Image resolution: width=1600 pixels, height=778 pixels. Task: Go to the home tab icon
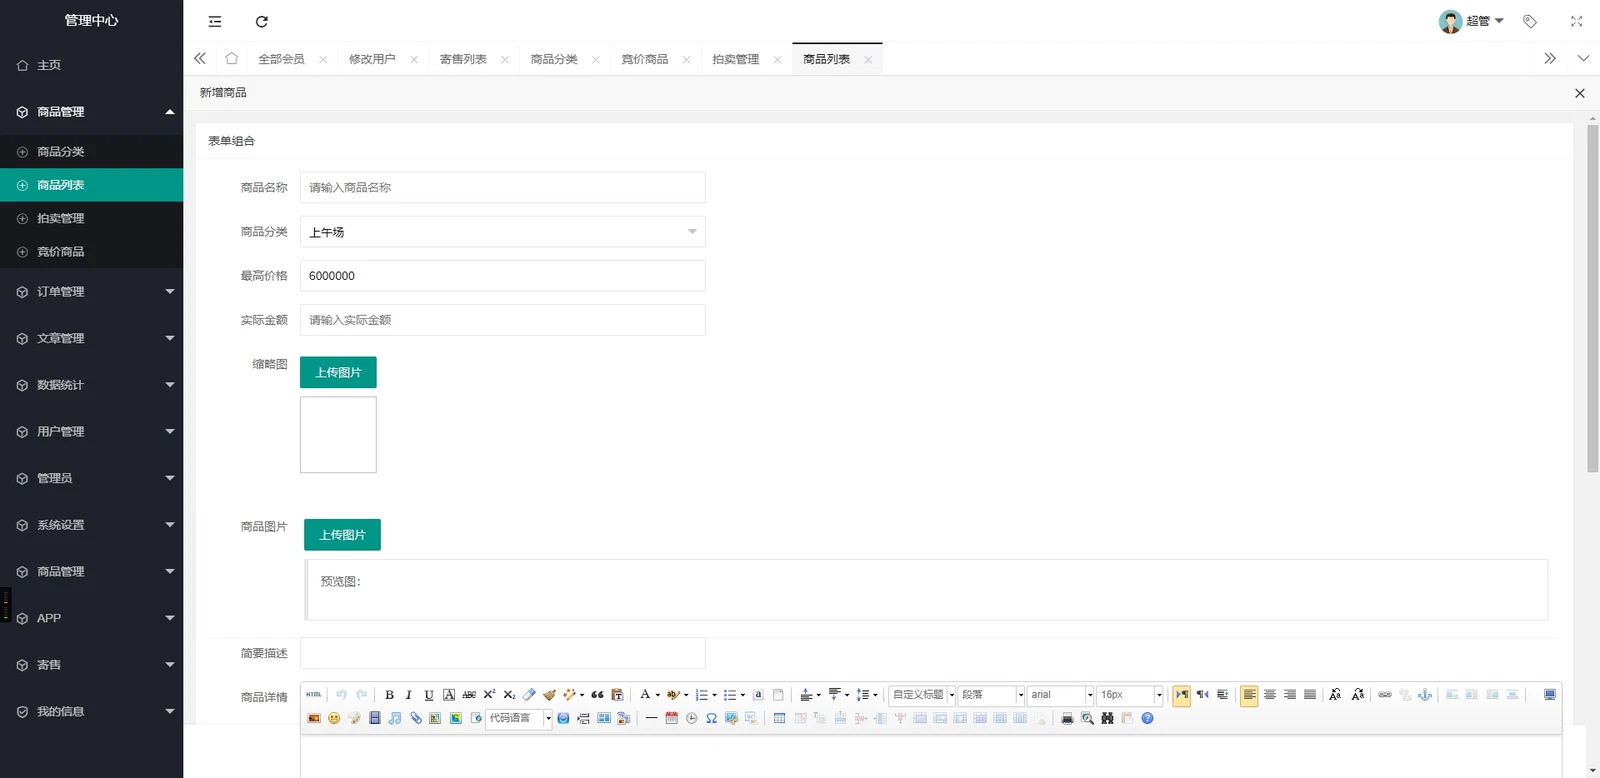pos(232,59)
